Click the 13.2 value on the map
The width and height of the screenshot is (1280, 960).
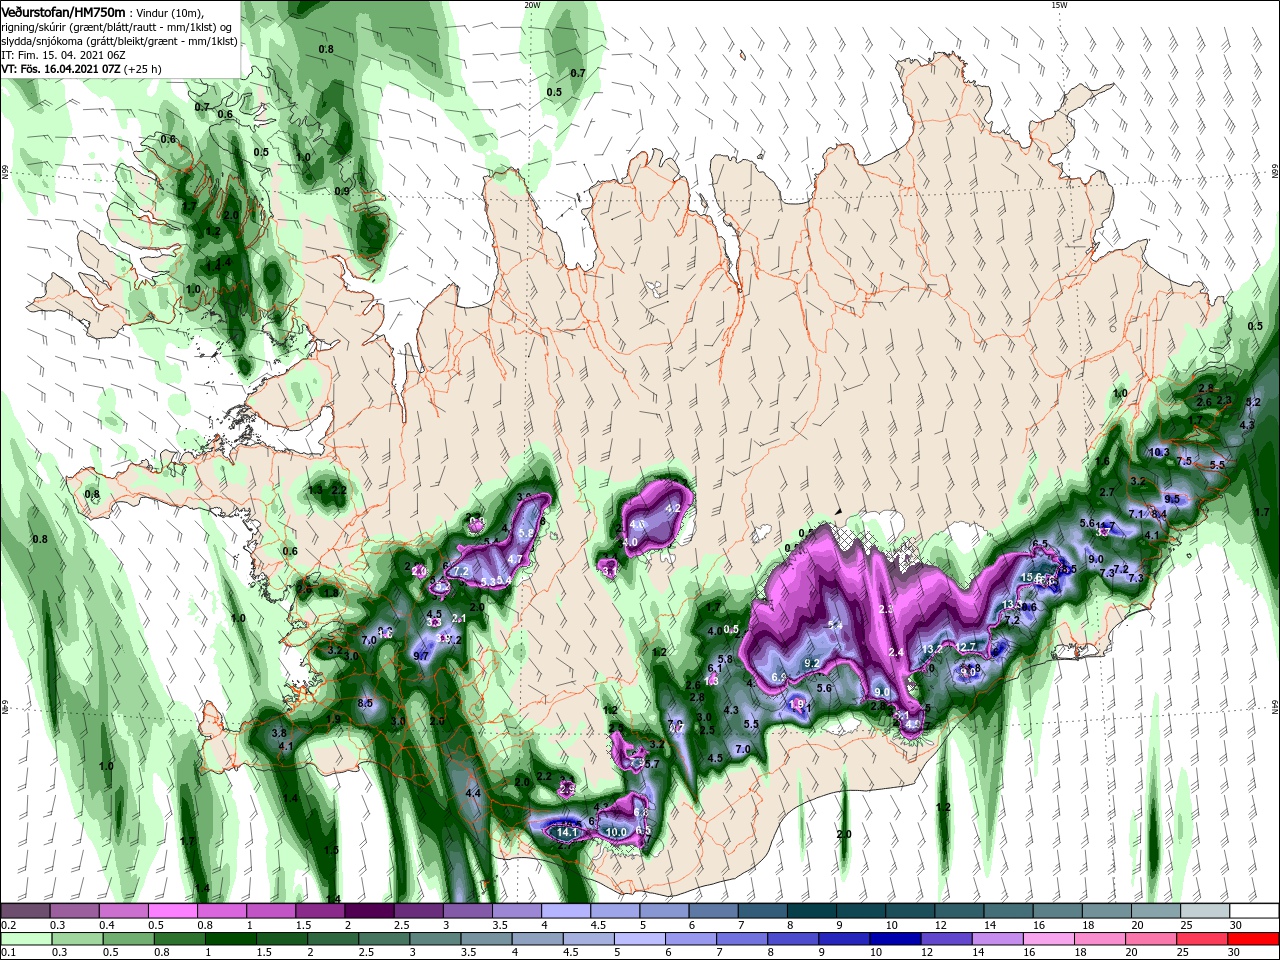pos(932,650)
